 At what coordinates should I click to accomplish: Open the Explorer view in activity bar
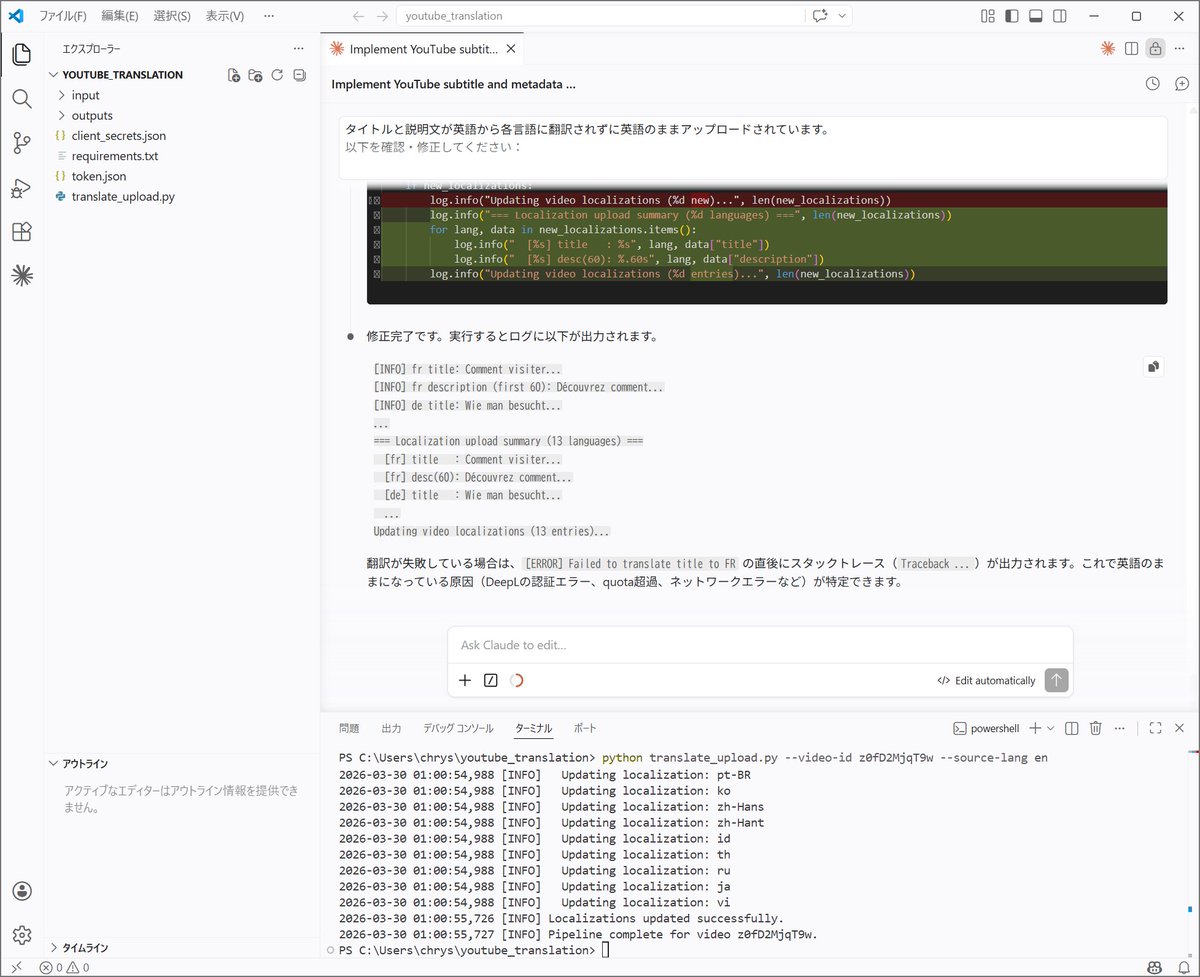click(x=21, y=54)
